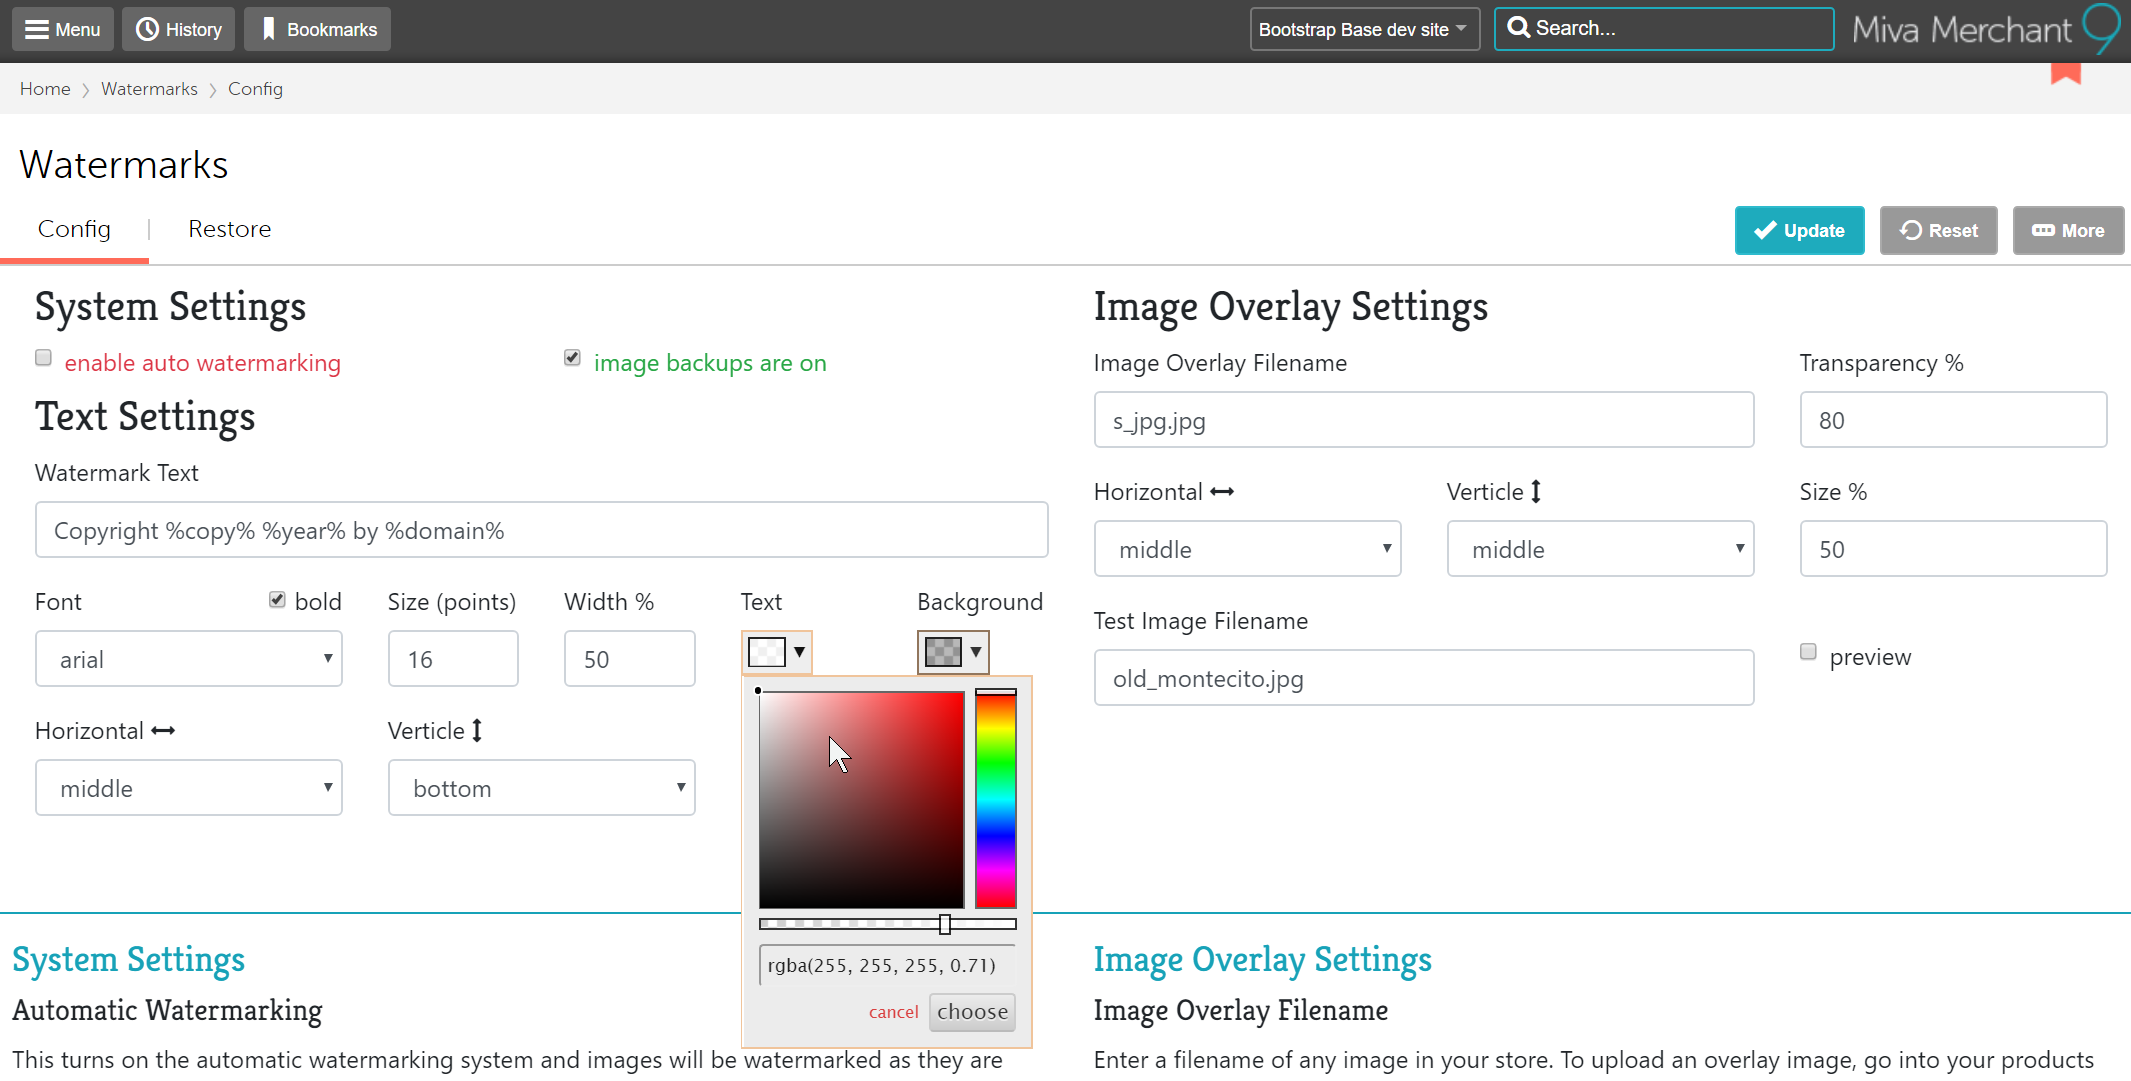Toggle image backups checkbox
Screen dimensions: 2131x1081
[572, 358]
